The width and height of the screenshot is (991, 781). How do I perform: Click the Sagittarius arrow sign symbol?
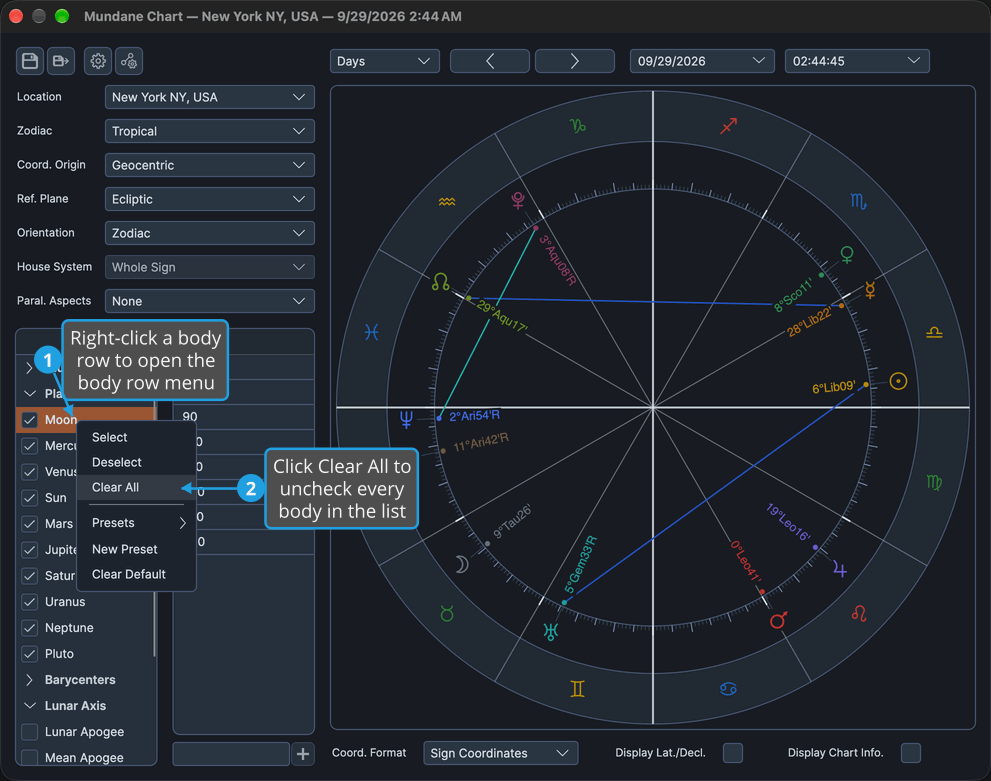(x=729, y=126)
